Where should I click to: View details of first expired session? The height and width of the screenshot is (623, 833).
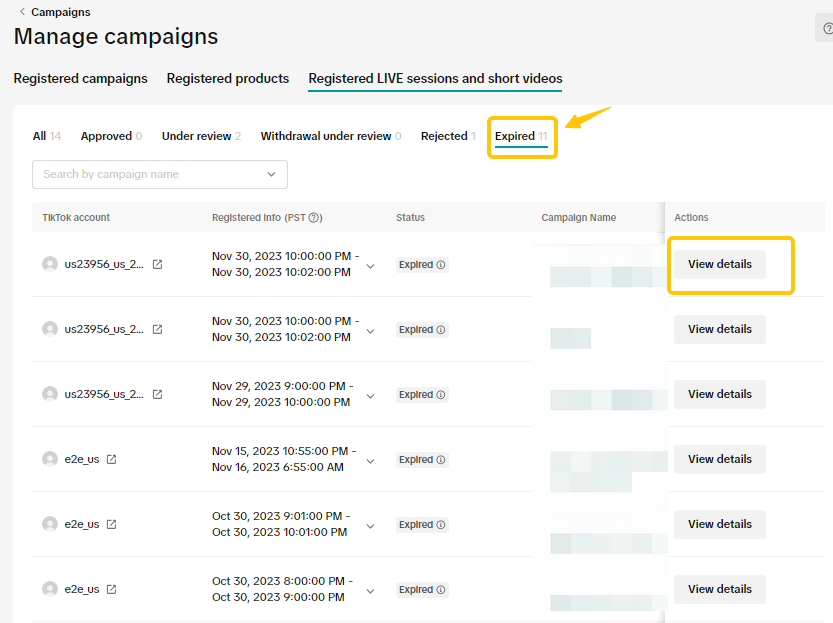pyautogui.click(x=719, y=264)
